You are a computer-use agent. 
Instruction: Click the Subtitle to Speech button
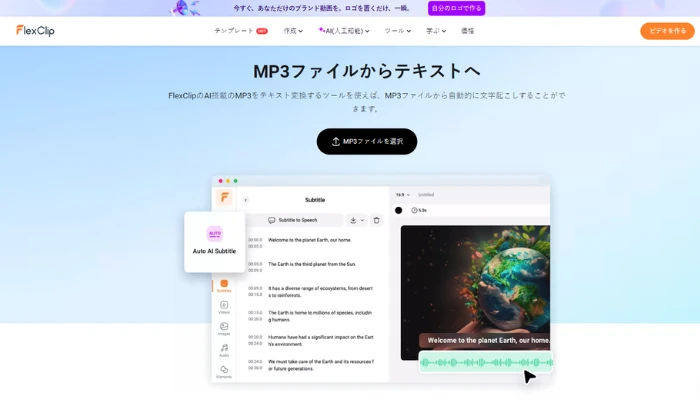click(293, 220)
